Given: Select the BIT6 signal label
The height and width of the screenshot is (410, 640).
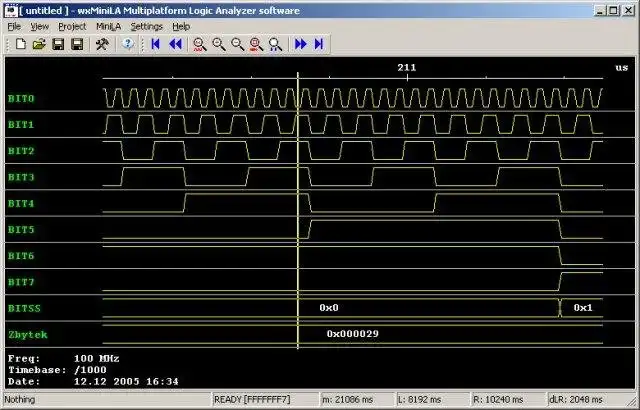Looking at the screenshot, I should coord(21,256).
